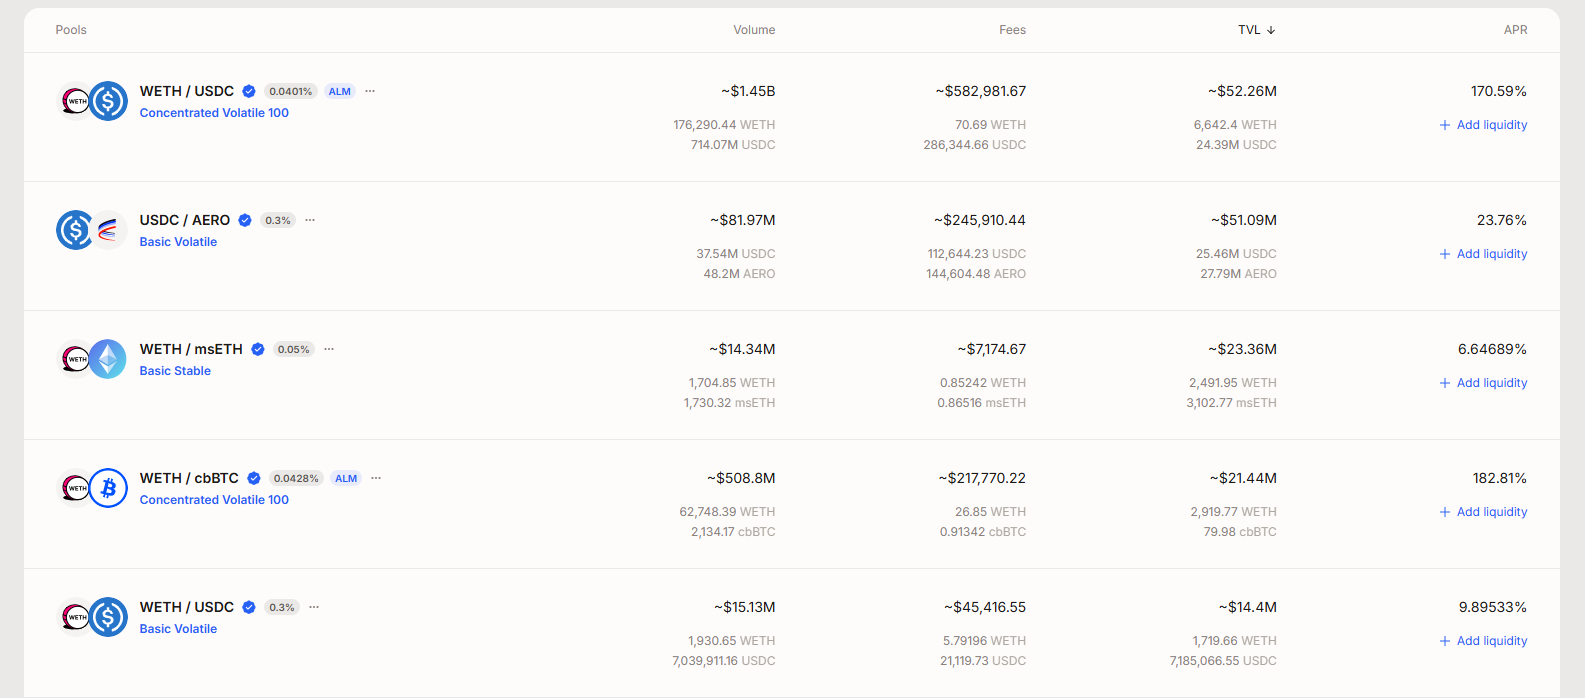Viewport: 1585px width, 698px height.
Task: Click the WETH/USDC concentrated pool token icons
Action: coord(92,101)
